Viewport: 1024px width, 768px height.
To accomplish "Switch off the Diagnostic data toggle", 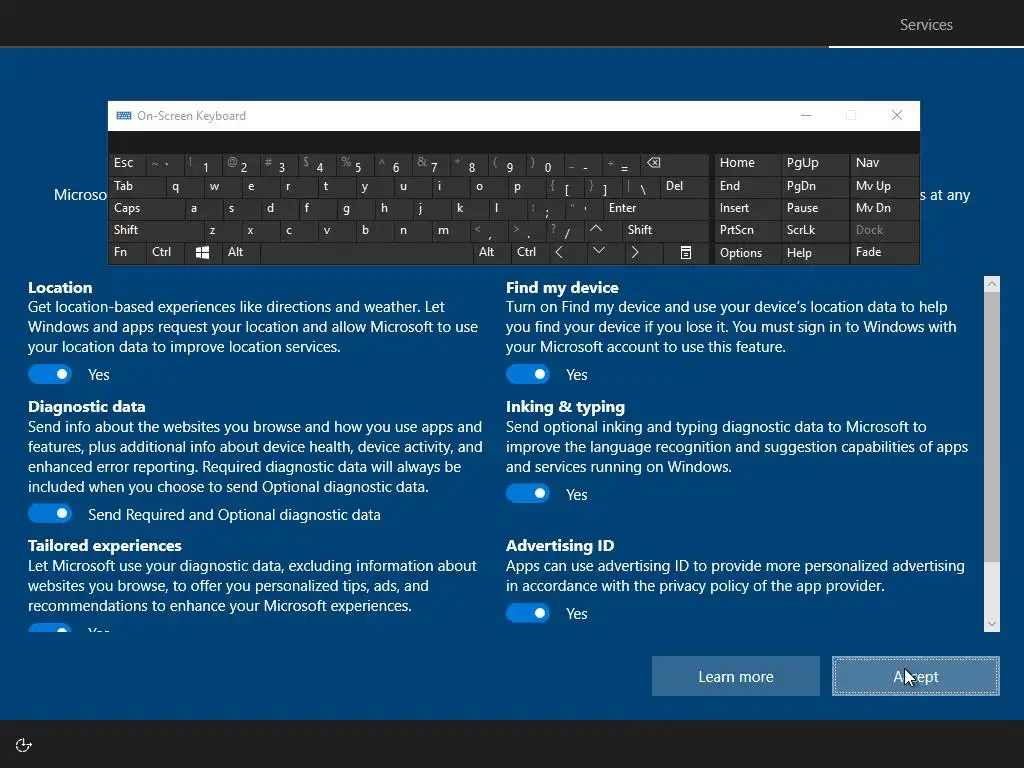I will (50, 514).
